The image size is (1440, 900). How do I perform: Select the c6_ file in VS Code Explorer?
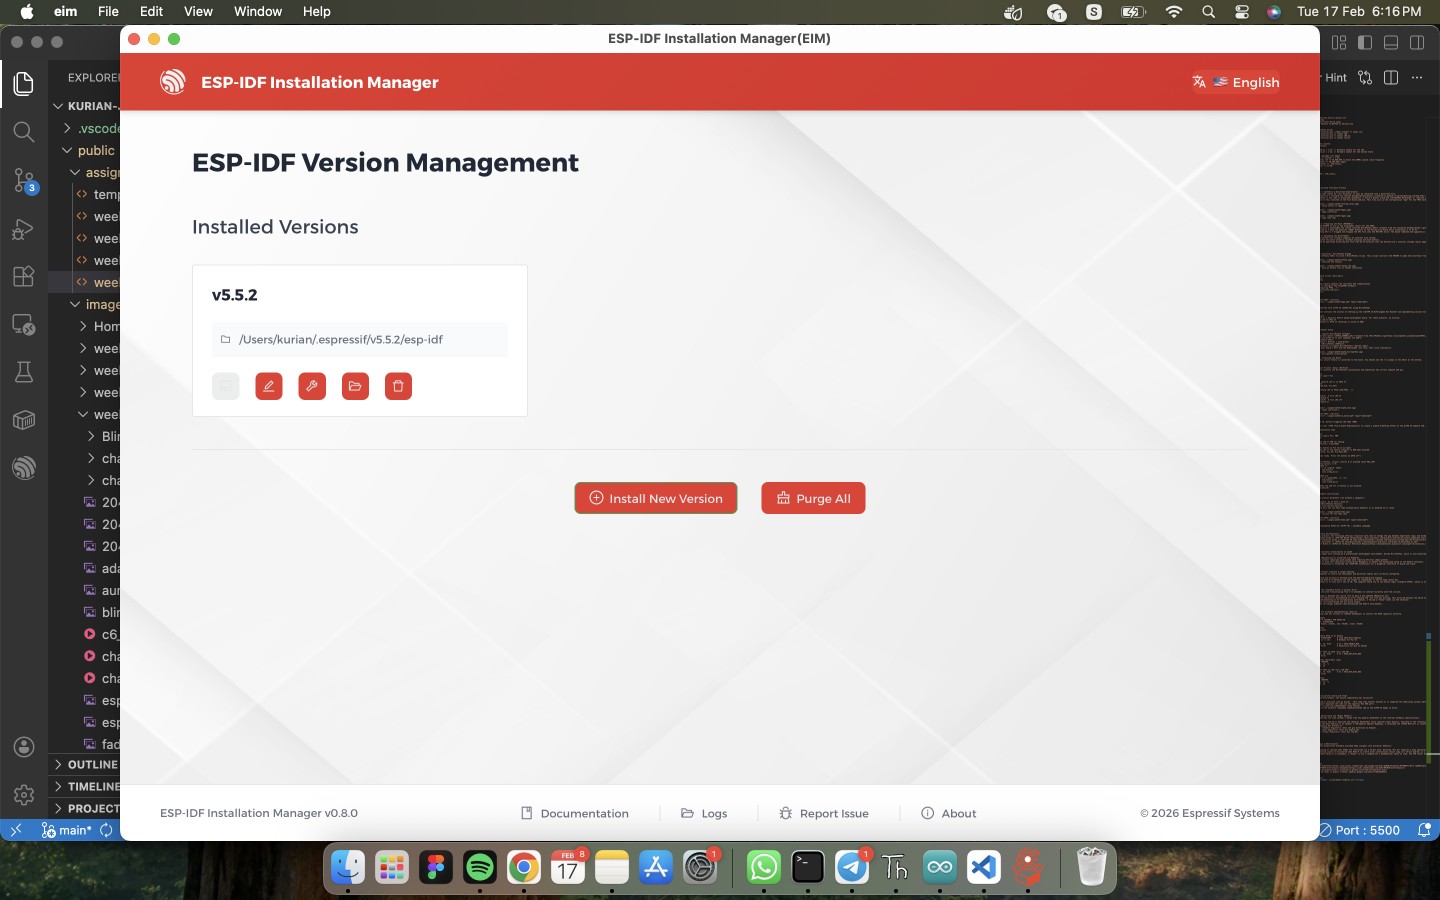point(85,634)
